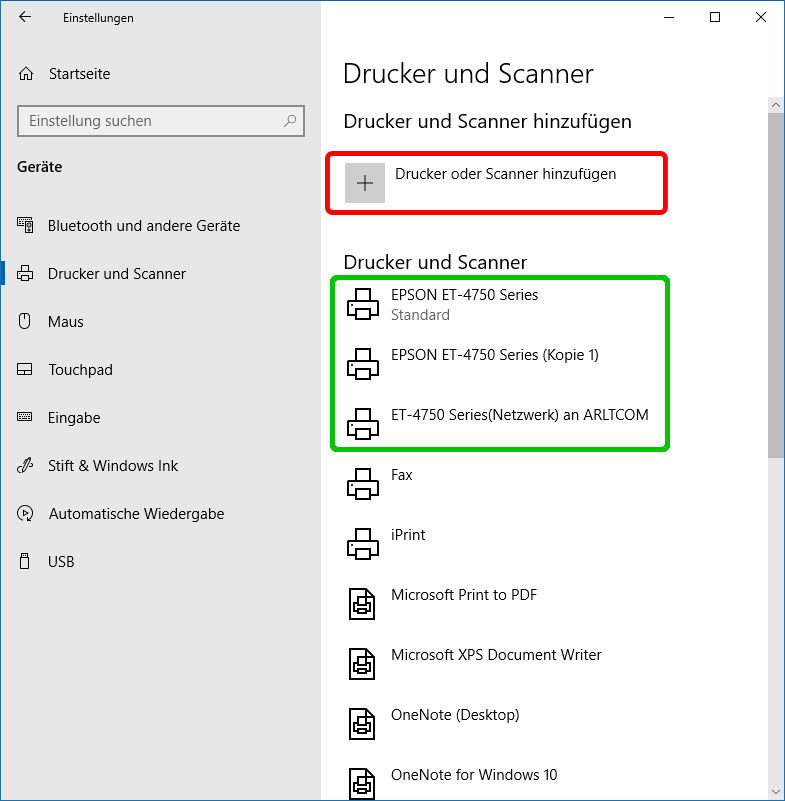
Task: Select ET-4750 Series(Netzwerk) an ARLTCOM printer
Action: [x=519, y=415]
